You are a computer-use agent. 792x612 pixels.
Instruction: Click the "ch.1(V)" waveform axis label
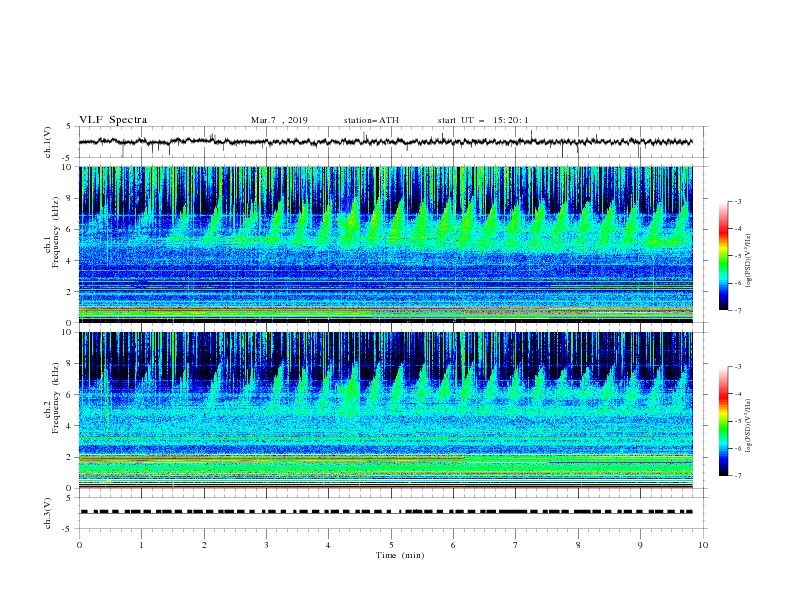(x=48, y=142)
